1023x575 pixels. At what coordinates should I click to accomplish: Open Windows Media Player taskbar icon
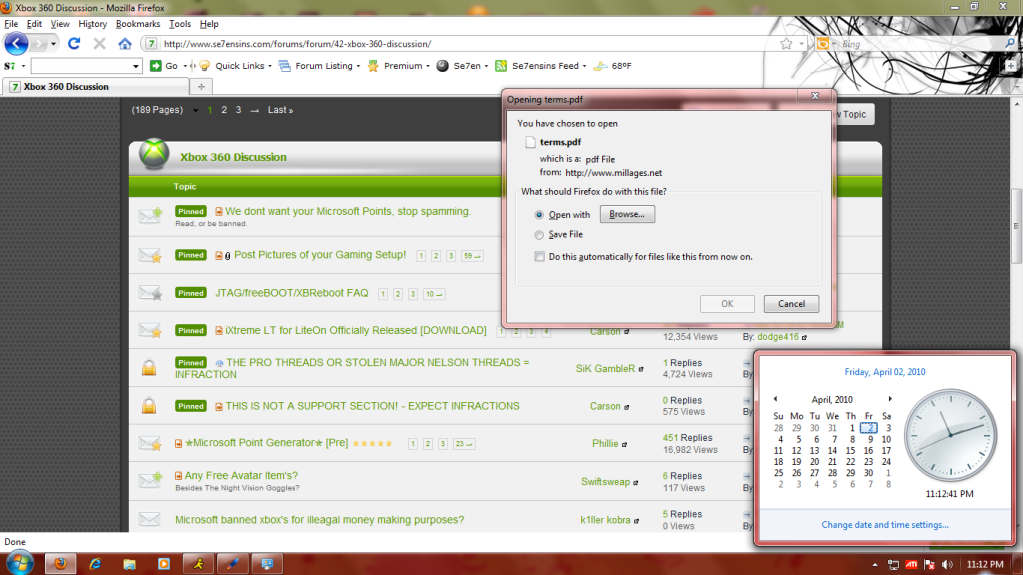tap(164, 564)
